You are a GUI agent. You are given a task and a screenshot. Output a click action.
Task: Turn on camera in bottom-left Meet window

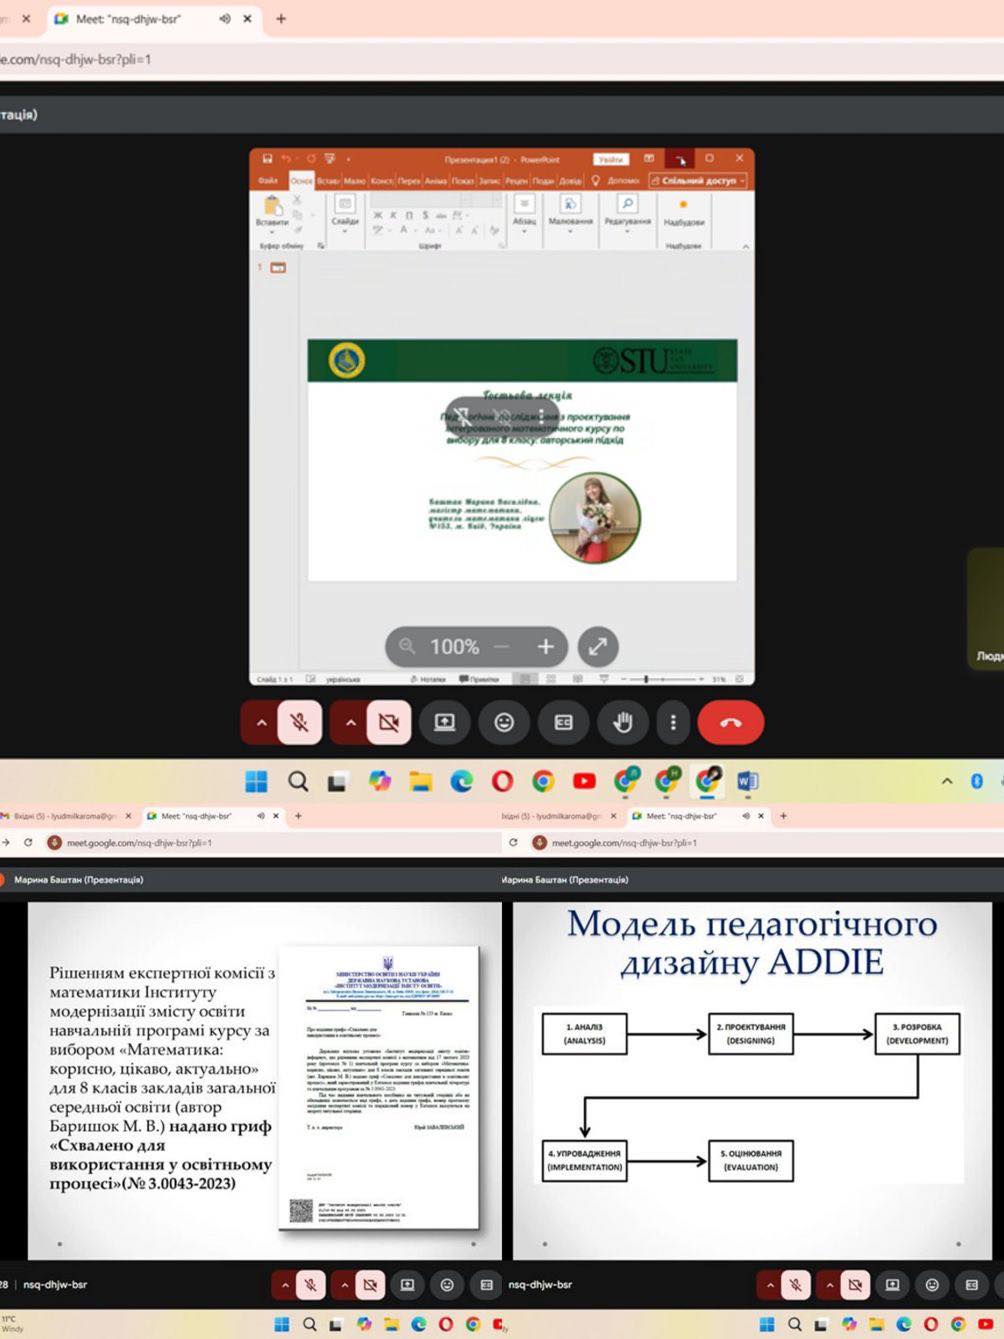point(370,1285)
